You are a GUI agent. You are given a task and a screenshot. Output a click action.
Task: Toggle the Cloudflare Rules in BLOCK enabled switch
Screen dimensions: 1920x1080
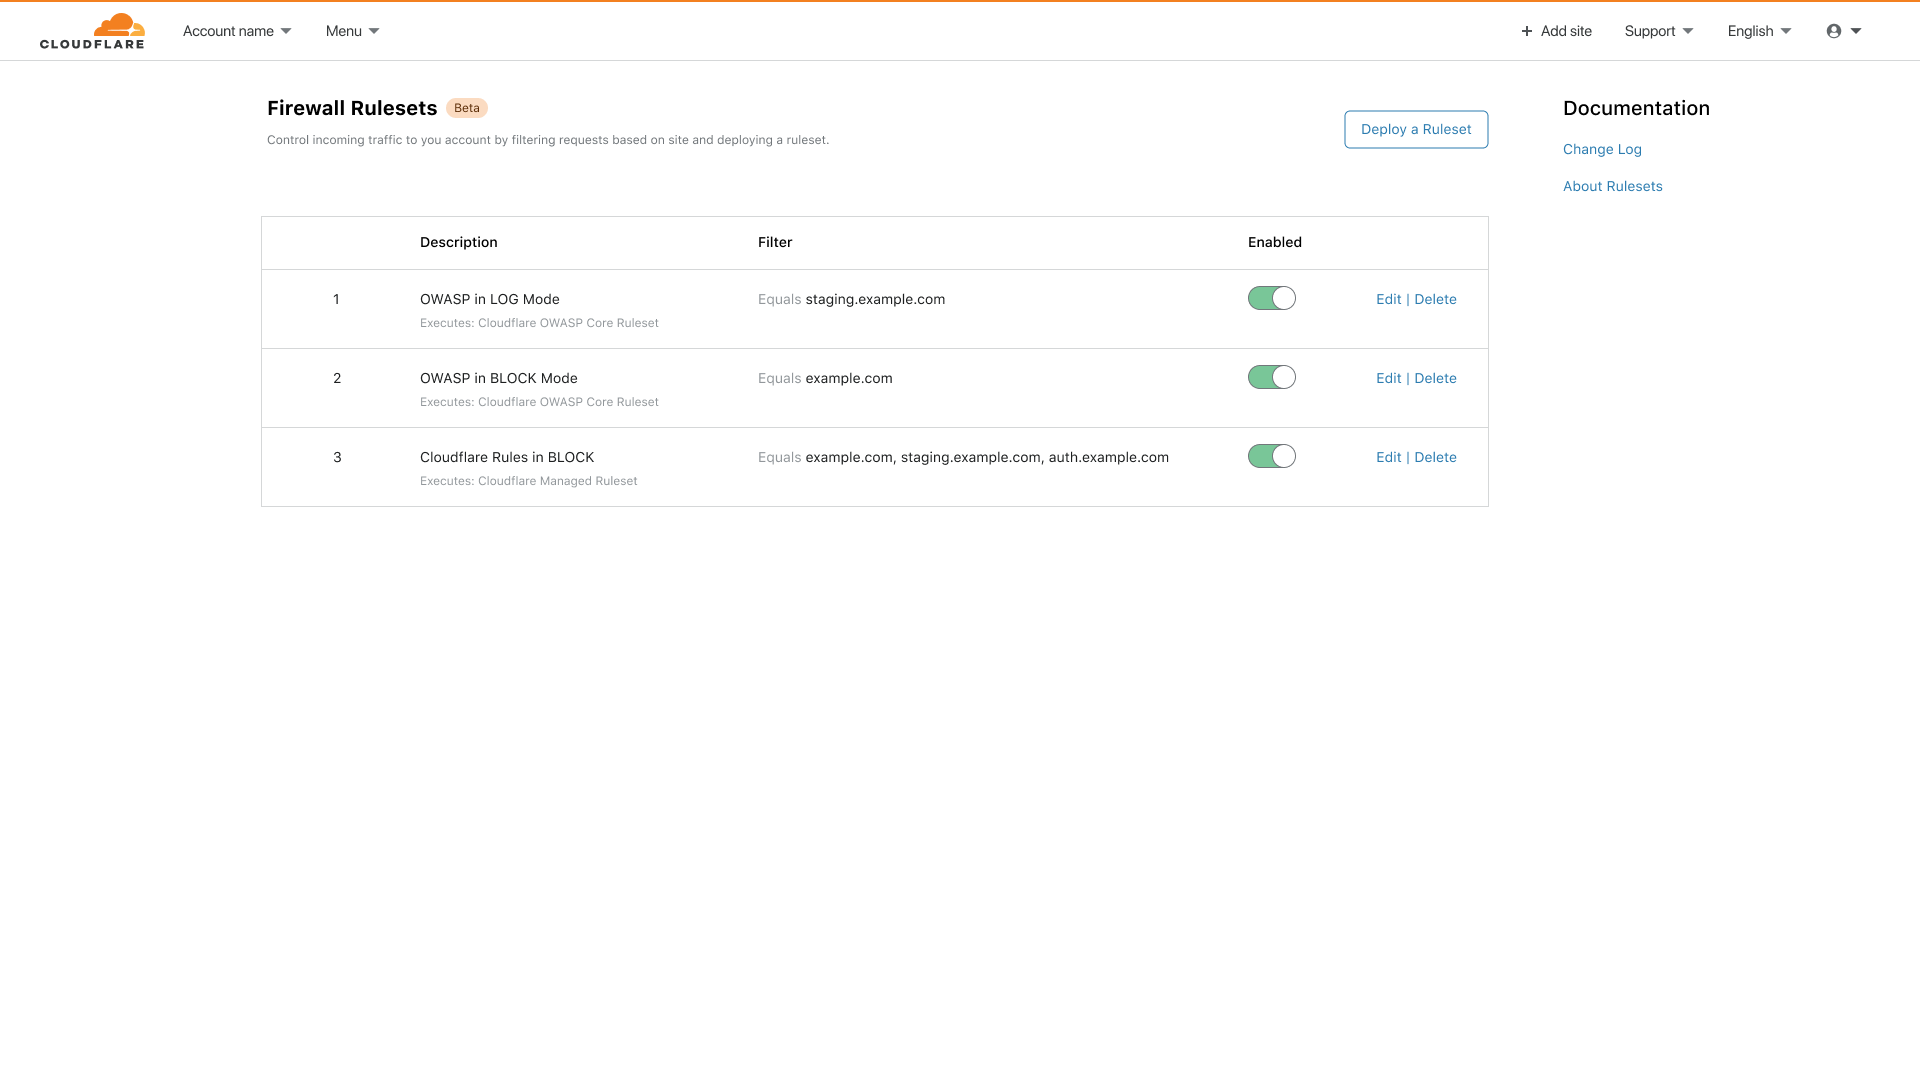pos(1271,455)
